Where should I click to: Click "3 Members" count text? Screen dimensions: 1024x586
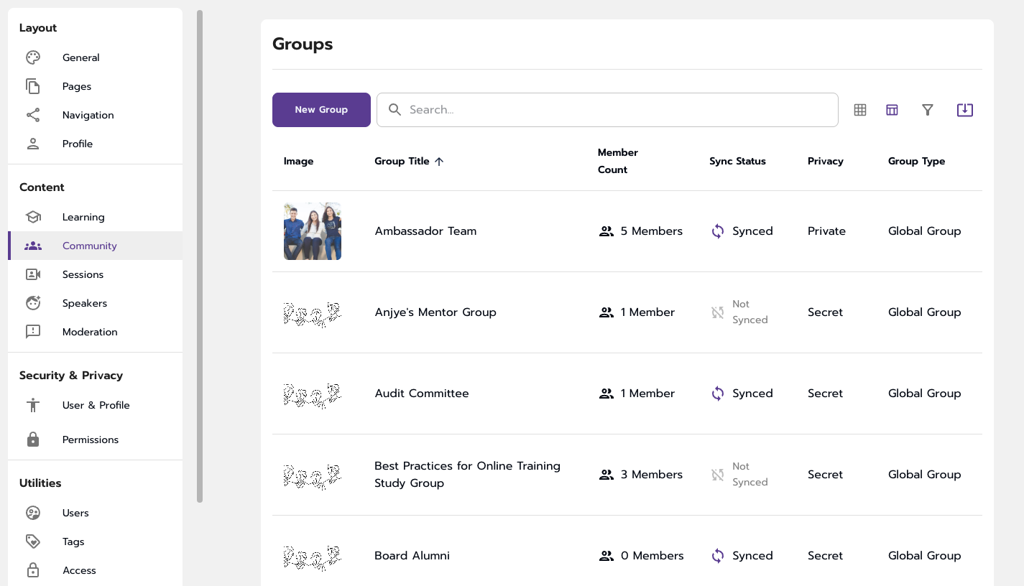point(651,474)
